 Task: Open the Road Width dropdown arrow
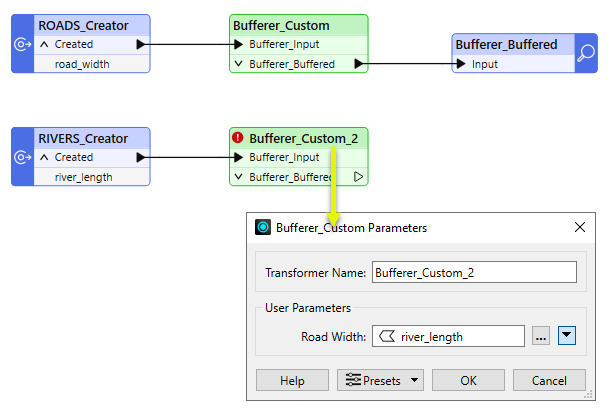[567, 337]
